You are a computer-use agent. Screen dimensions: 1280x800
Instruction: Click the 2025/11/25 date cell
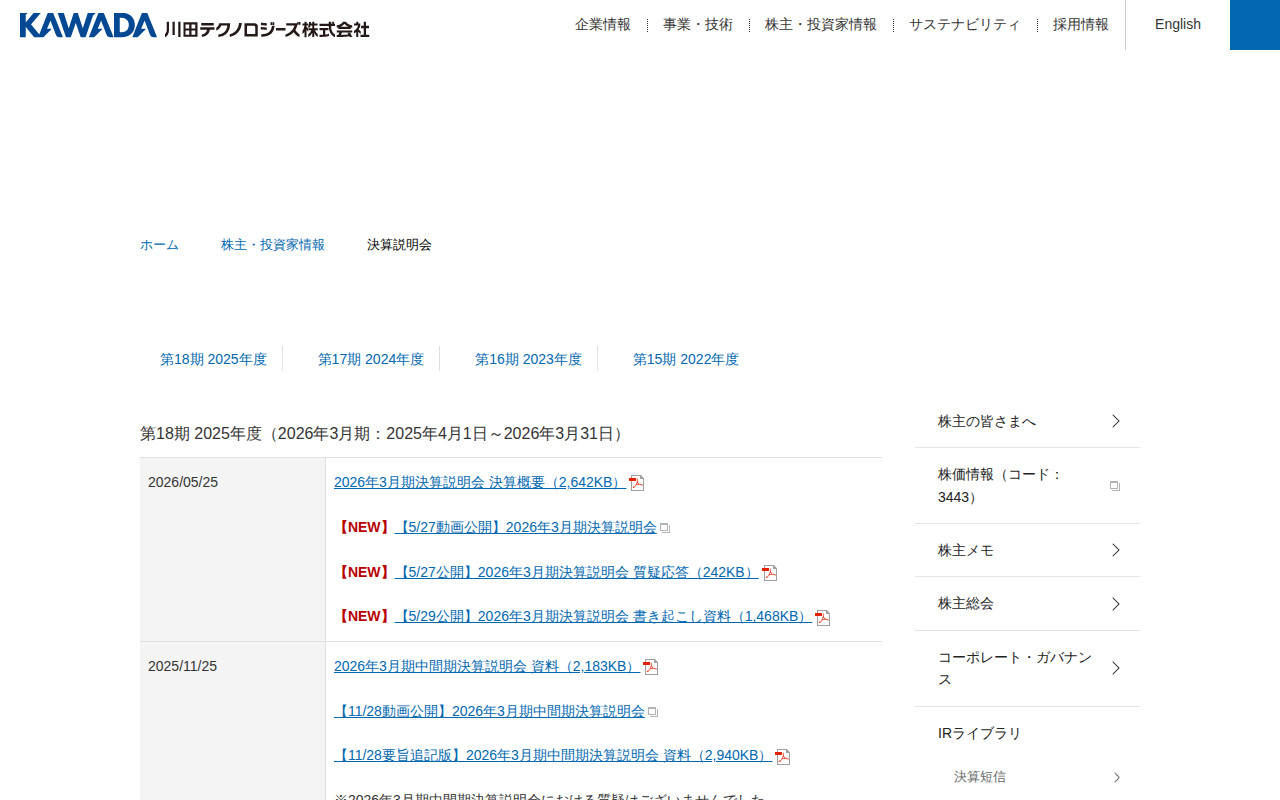click(x=232, y=721)
